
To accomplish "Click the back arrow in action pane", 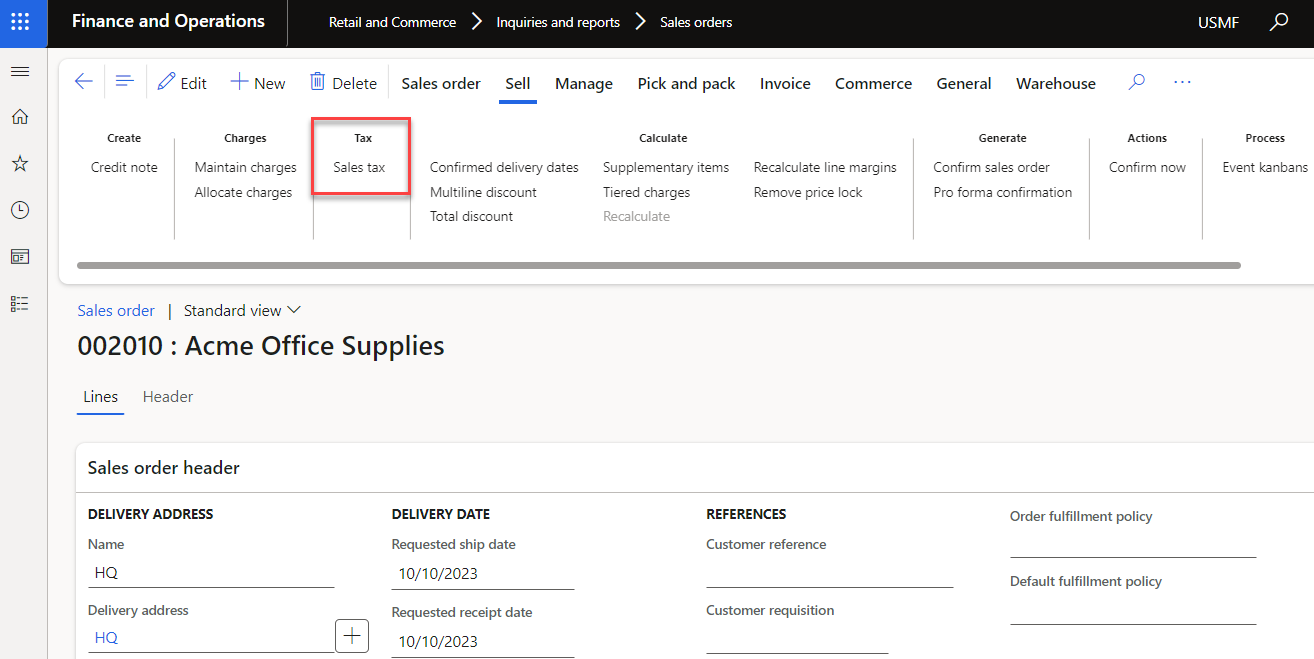I will click(x=84, y=82).
